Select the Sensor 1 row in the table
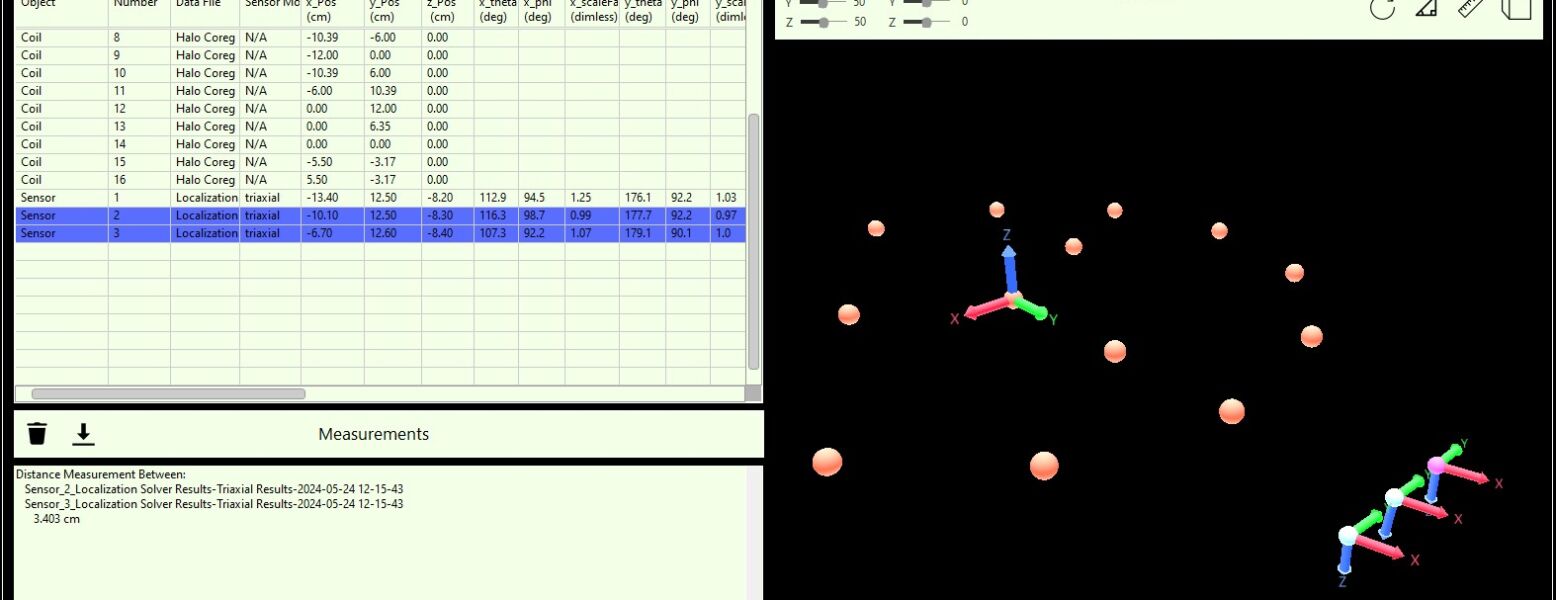The image size is (1556, 600). click(x=380, y=198)
